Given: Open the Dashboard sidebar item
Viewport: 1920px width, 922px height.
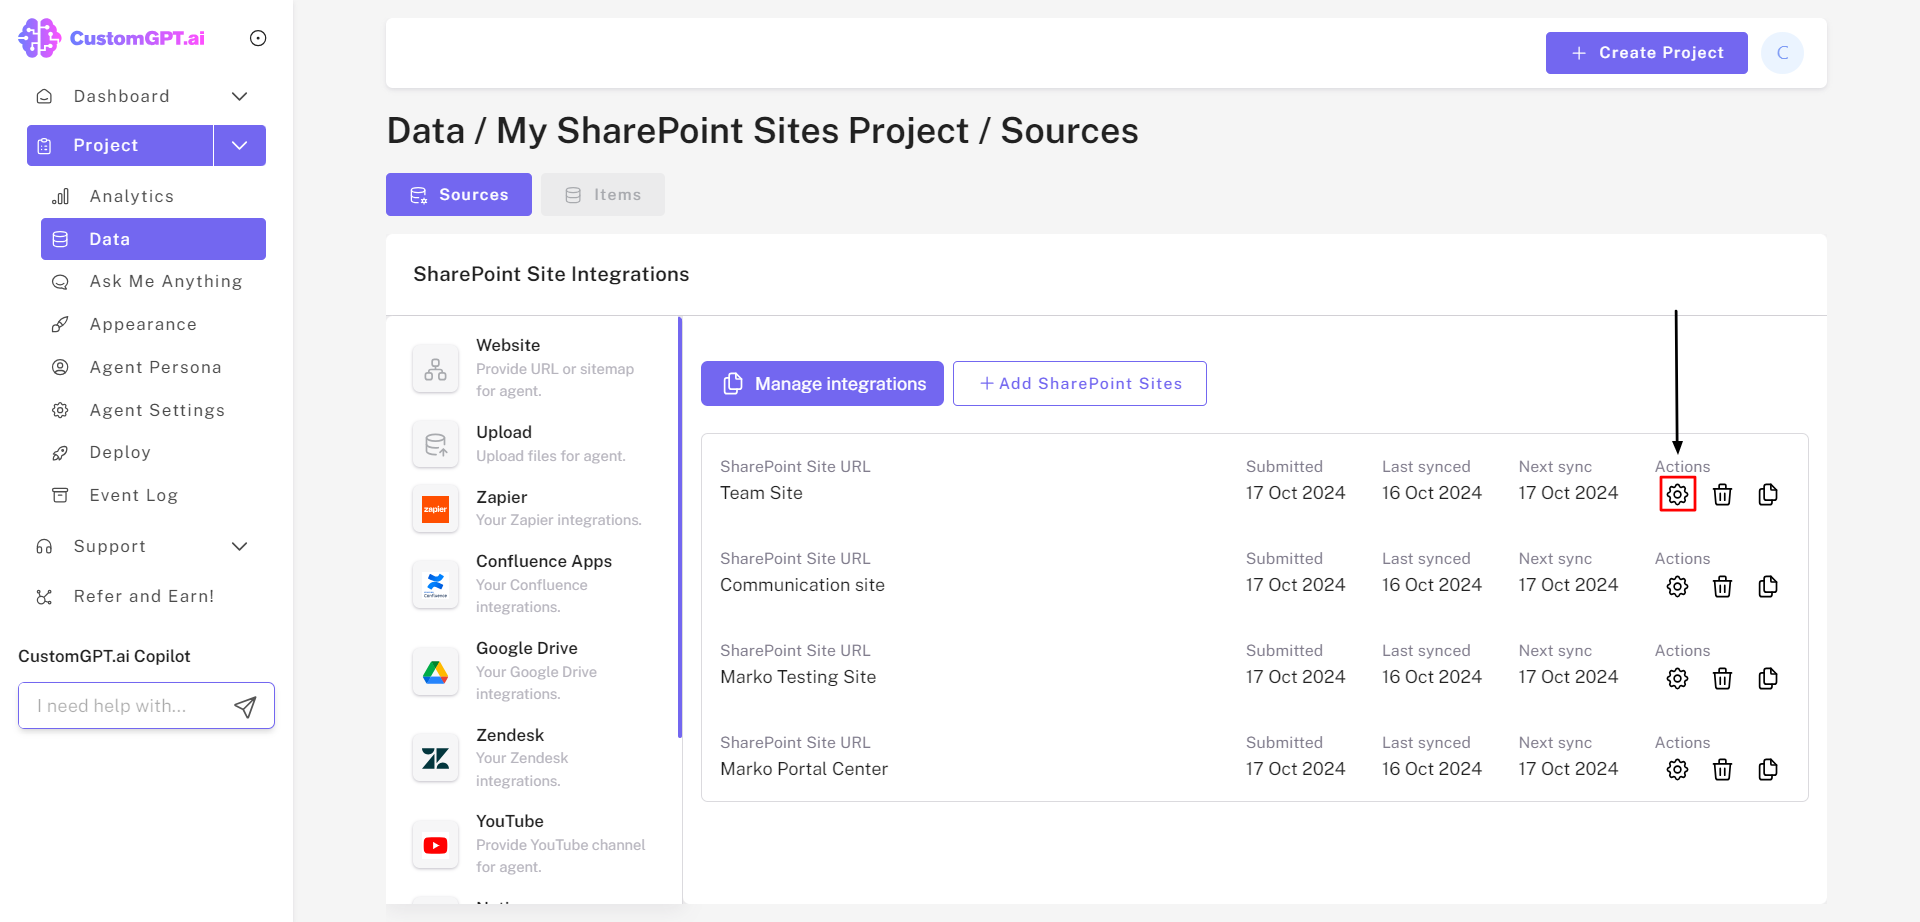Looking at the screenshot, I should click(121, 96).
